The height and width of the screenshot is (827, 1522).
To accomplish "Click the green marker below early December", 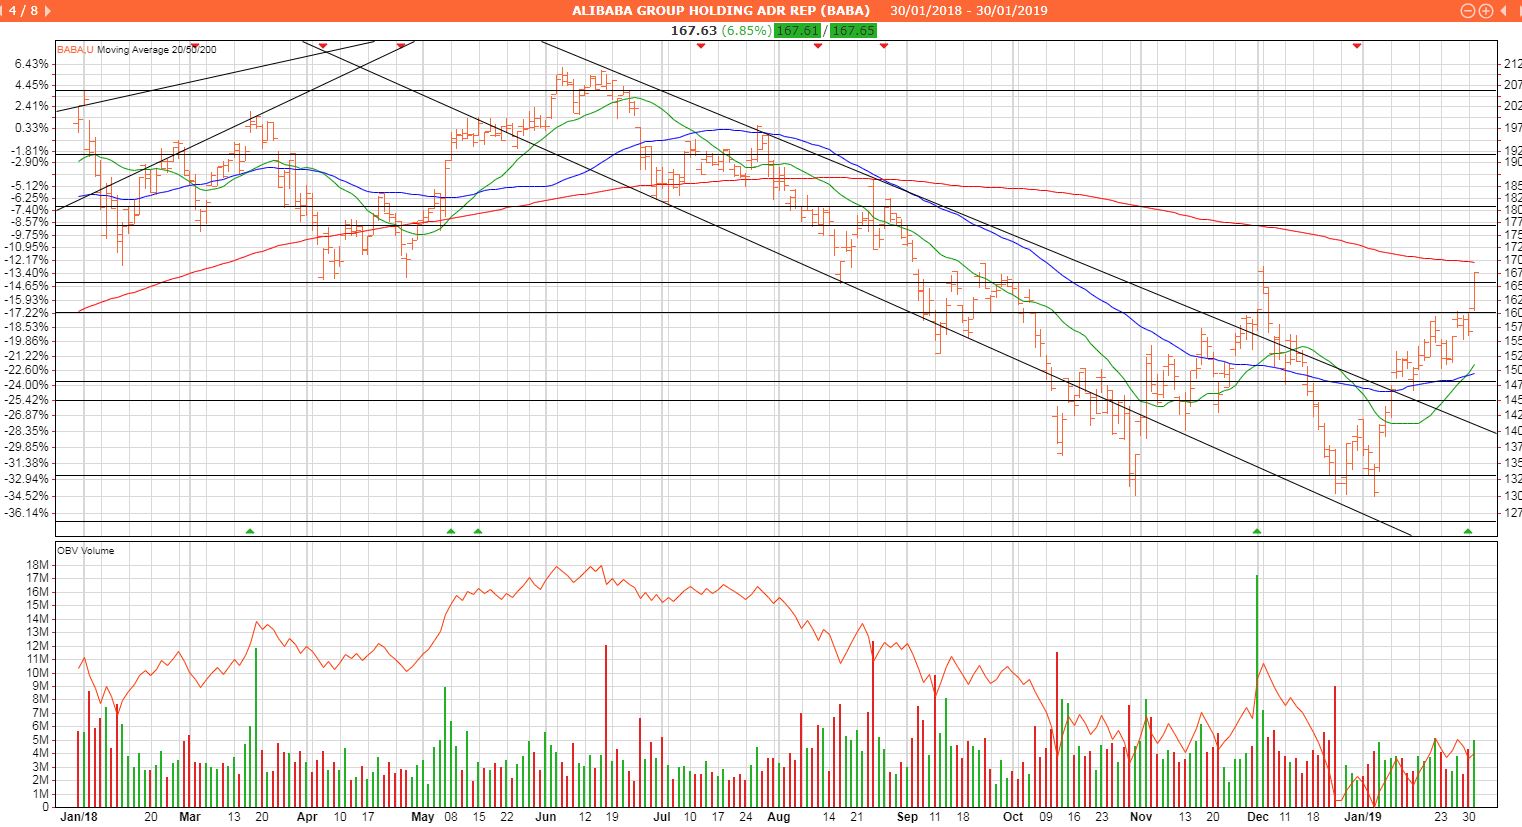I will click(x=1257, y=530).
